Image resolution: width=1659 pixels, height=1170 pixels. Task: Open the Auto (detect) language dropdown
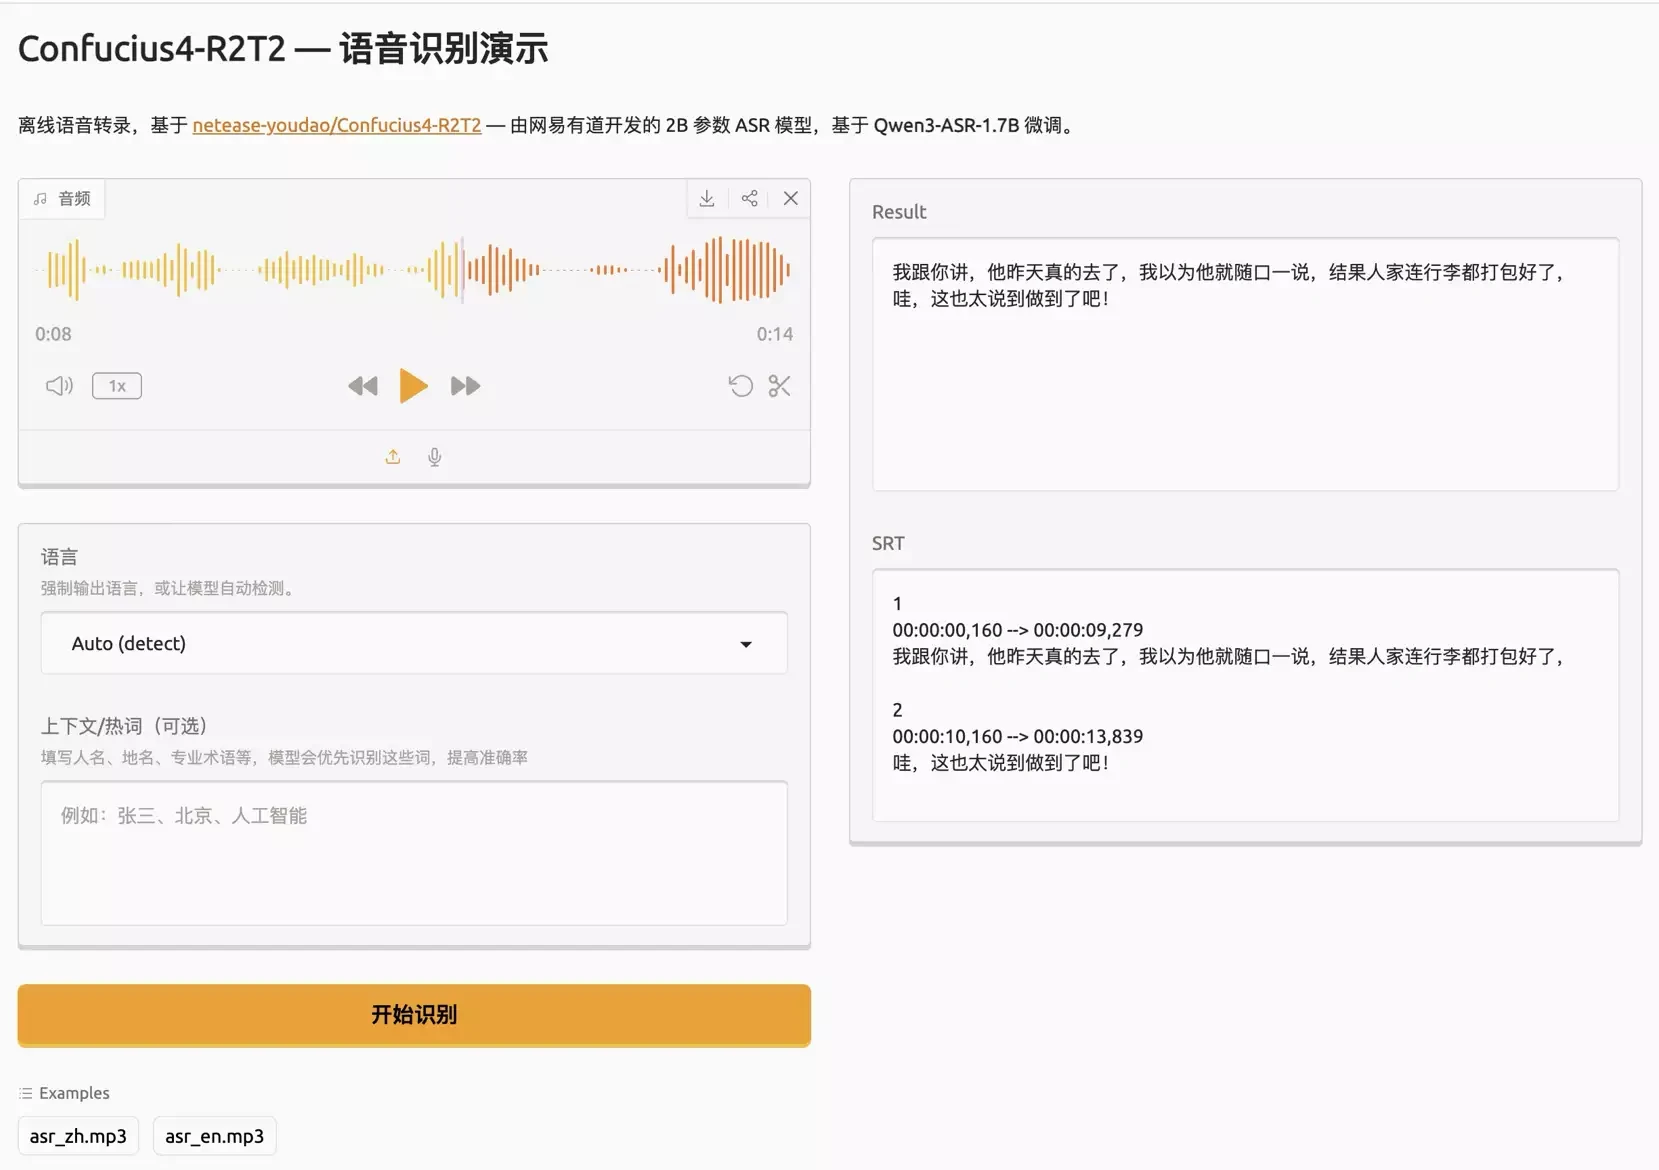pos(414,643)
